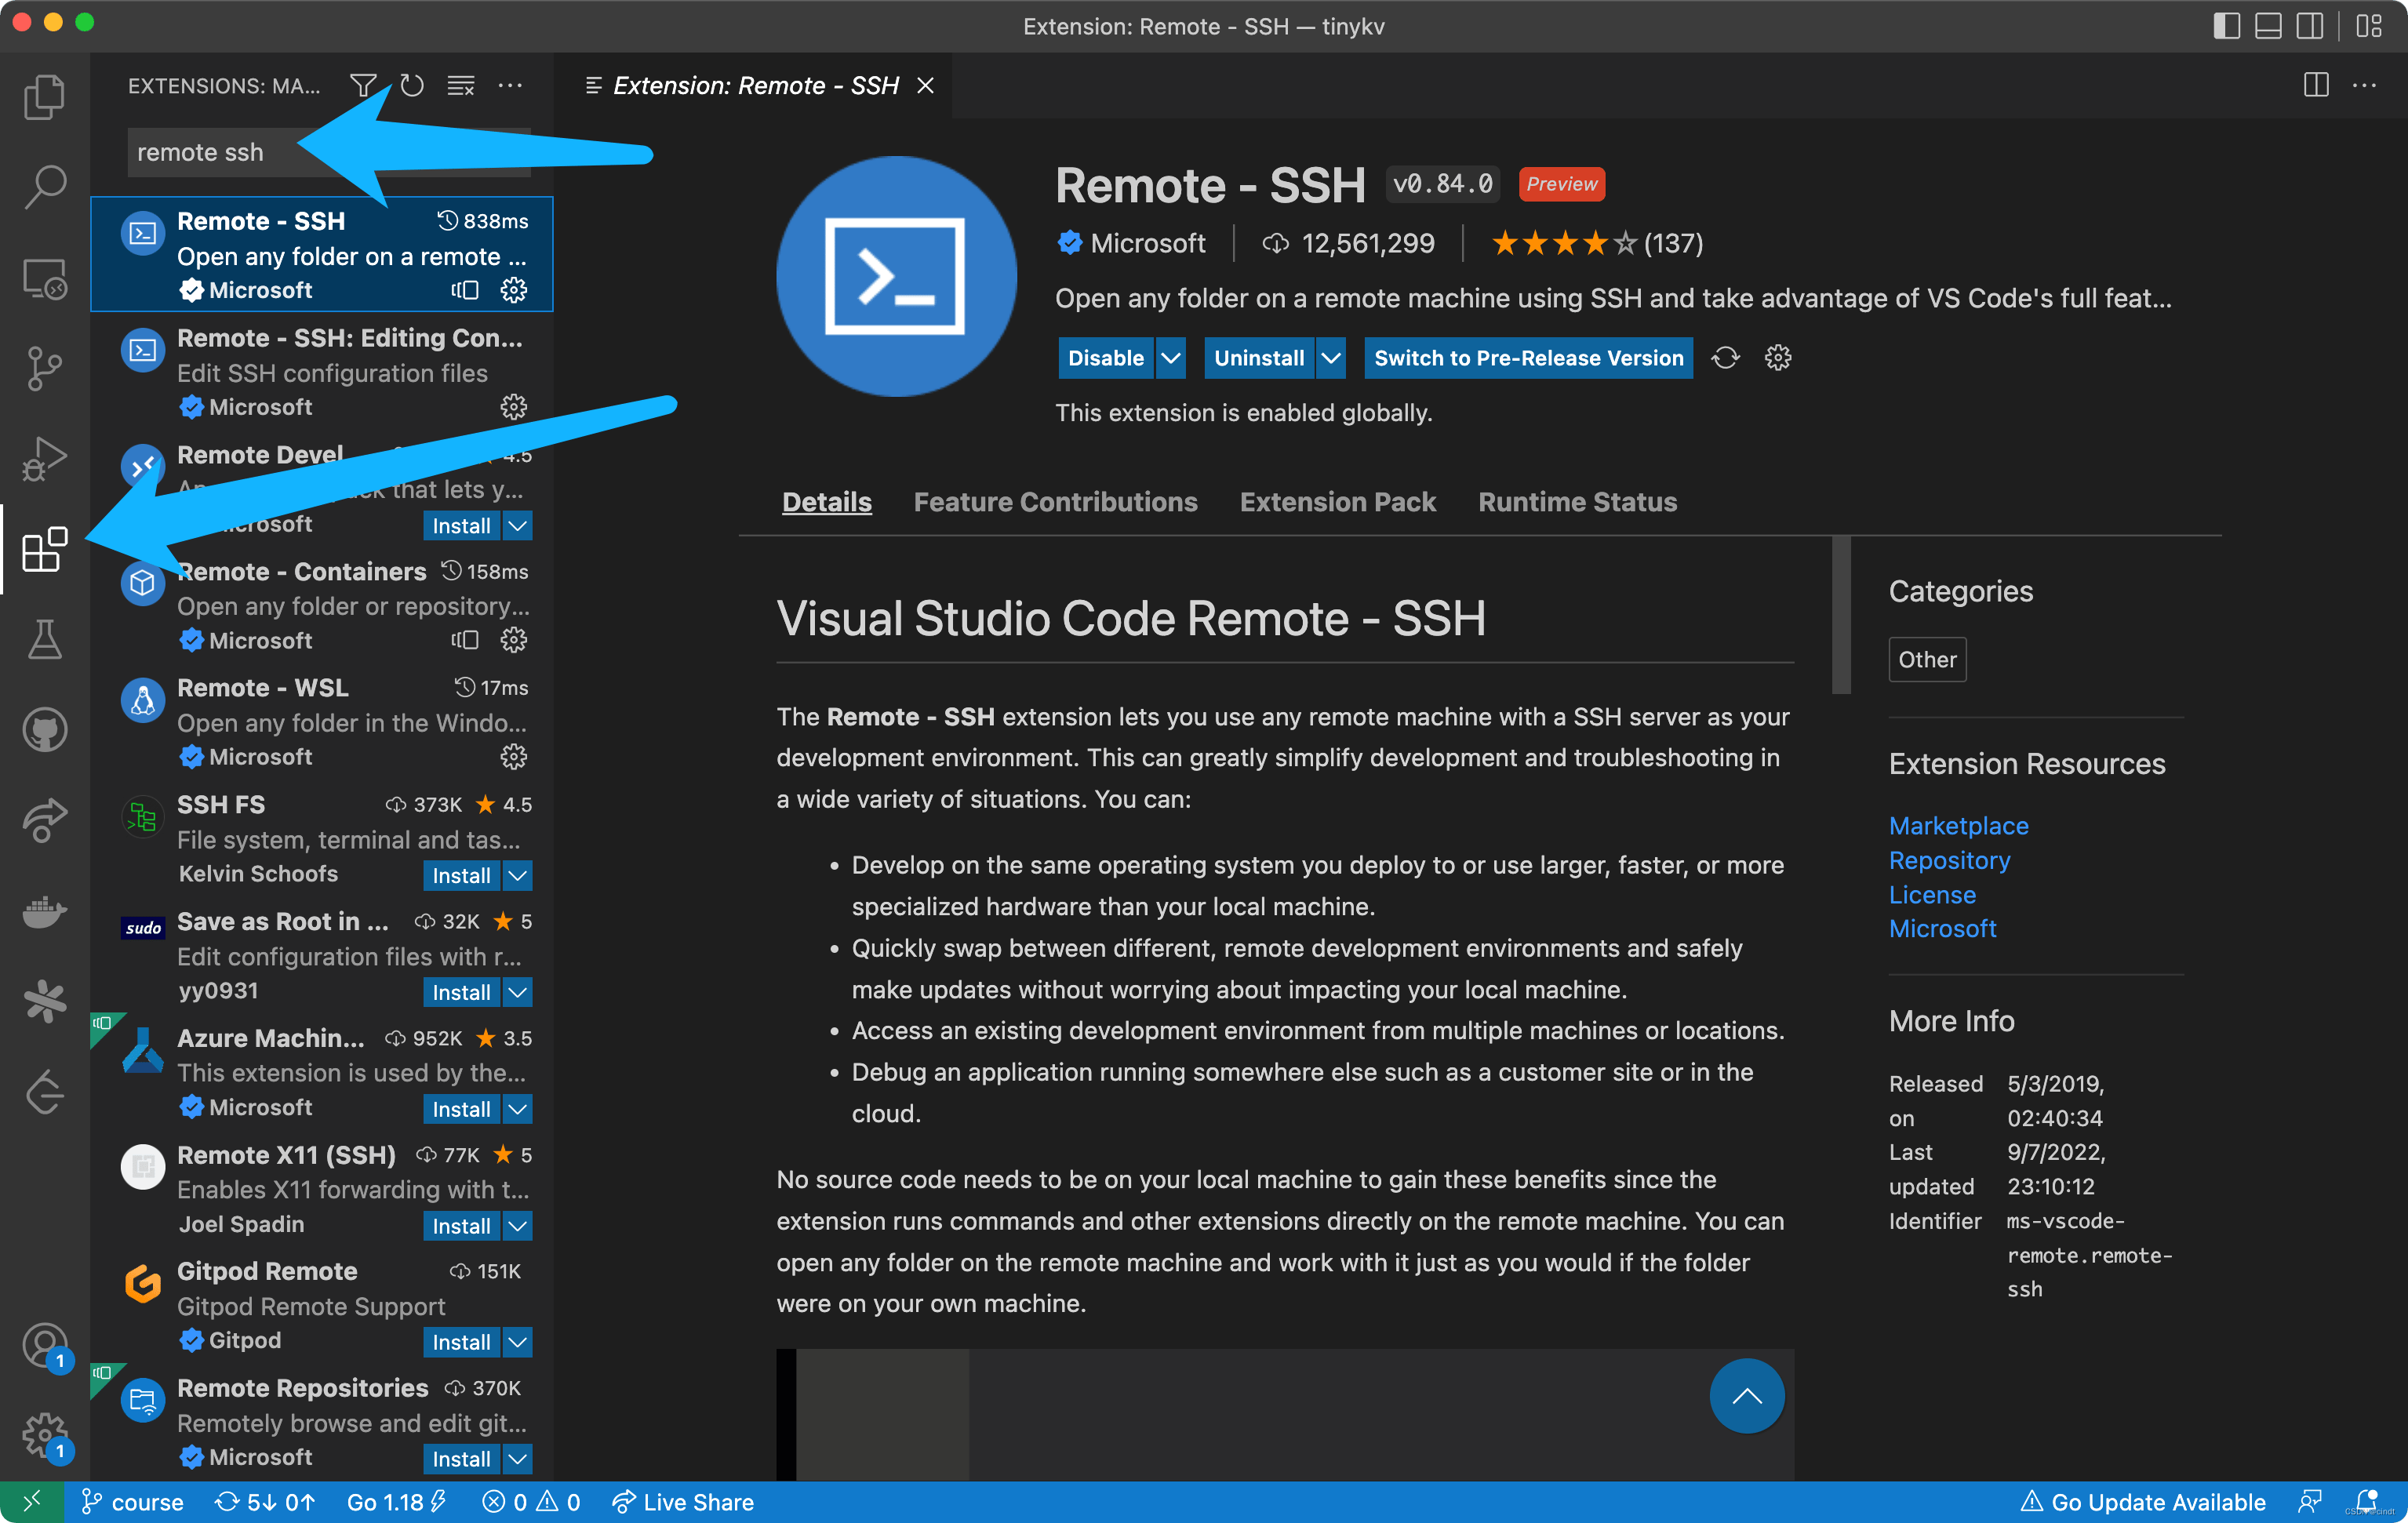Expand the Uninstall button dropdown arrow
The height and width of the screenshot is (1523, 2408).
tap(1331, 358)
